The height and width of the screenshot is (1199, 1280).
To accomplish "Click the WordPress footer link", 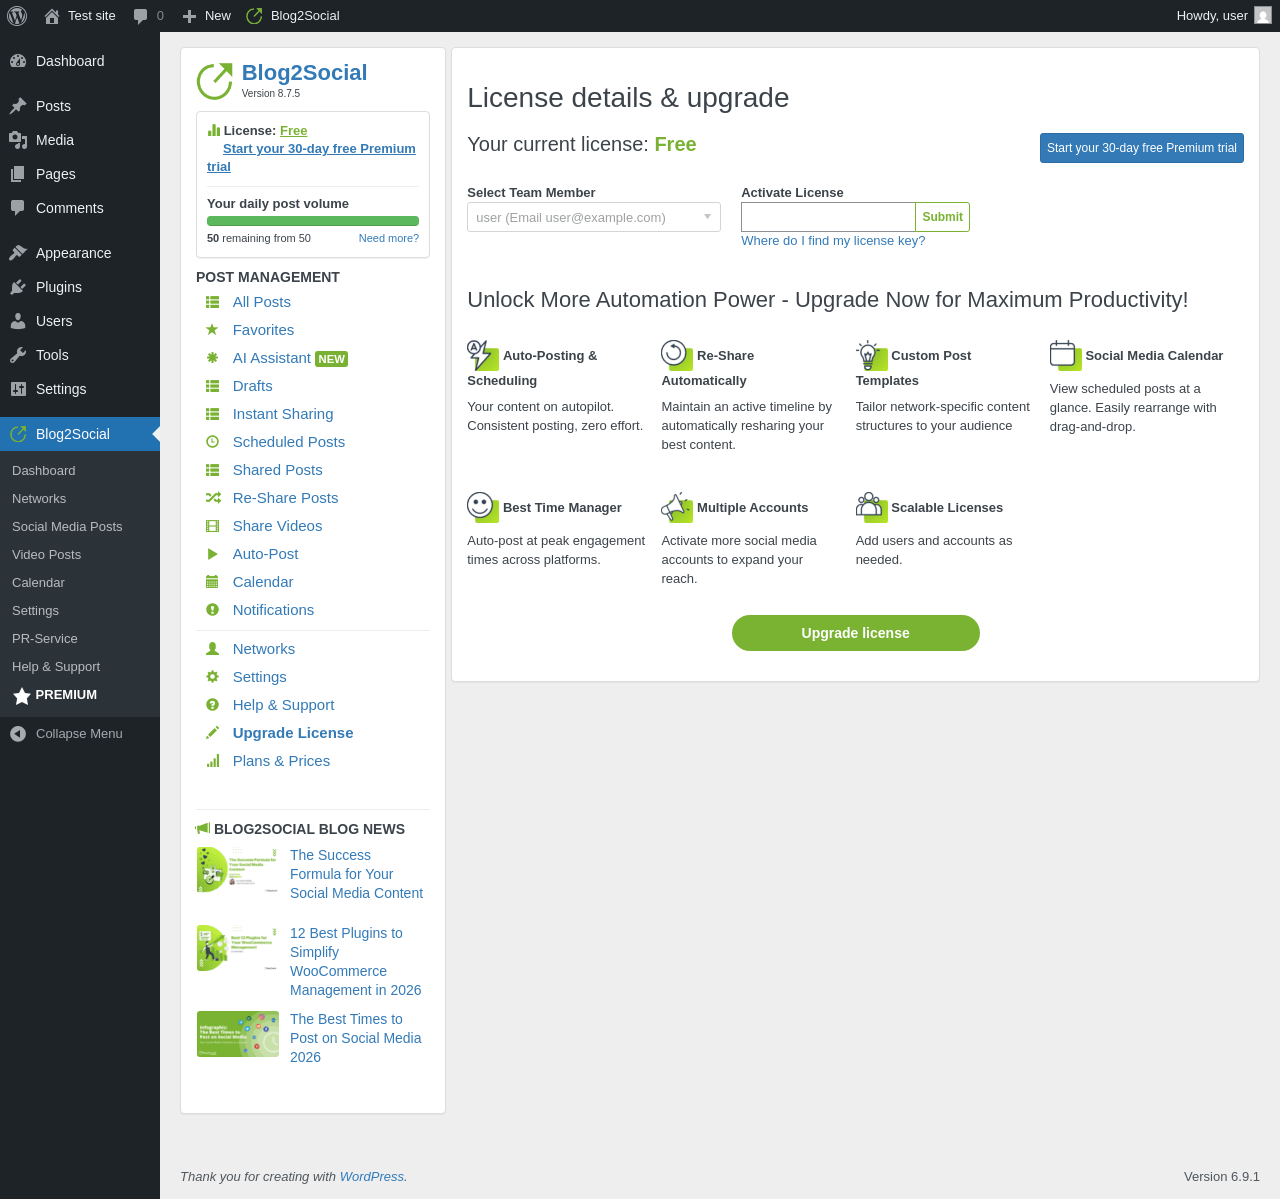I will click(x=372, y=1177).
